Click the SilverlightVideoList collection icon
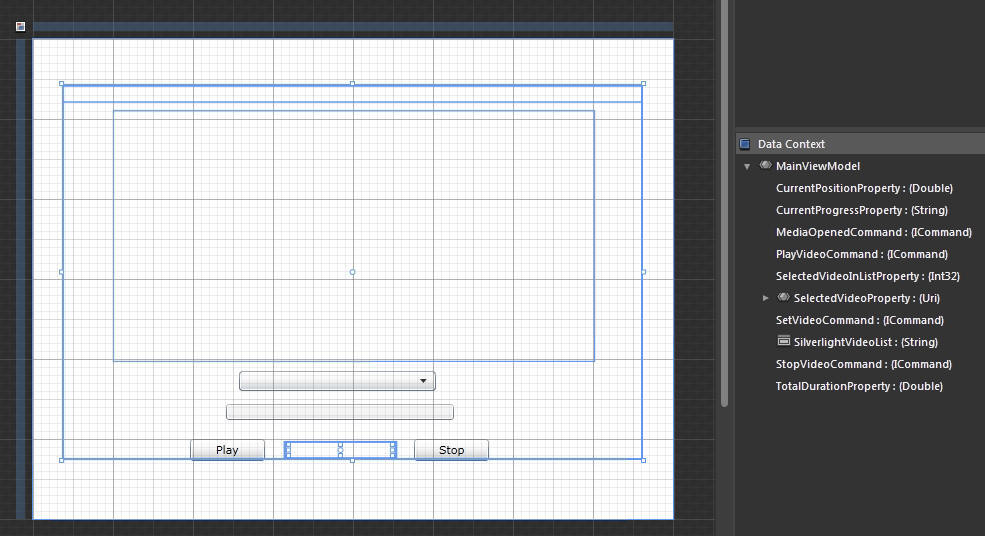Viewport: 985px width, 536px height. (783, 341)
